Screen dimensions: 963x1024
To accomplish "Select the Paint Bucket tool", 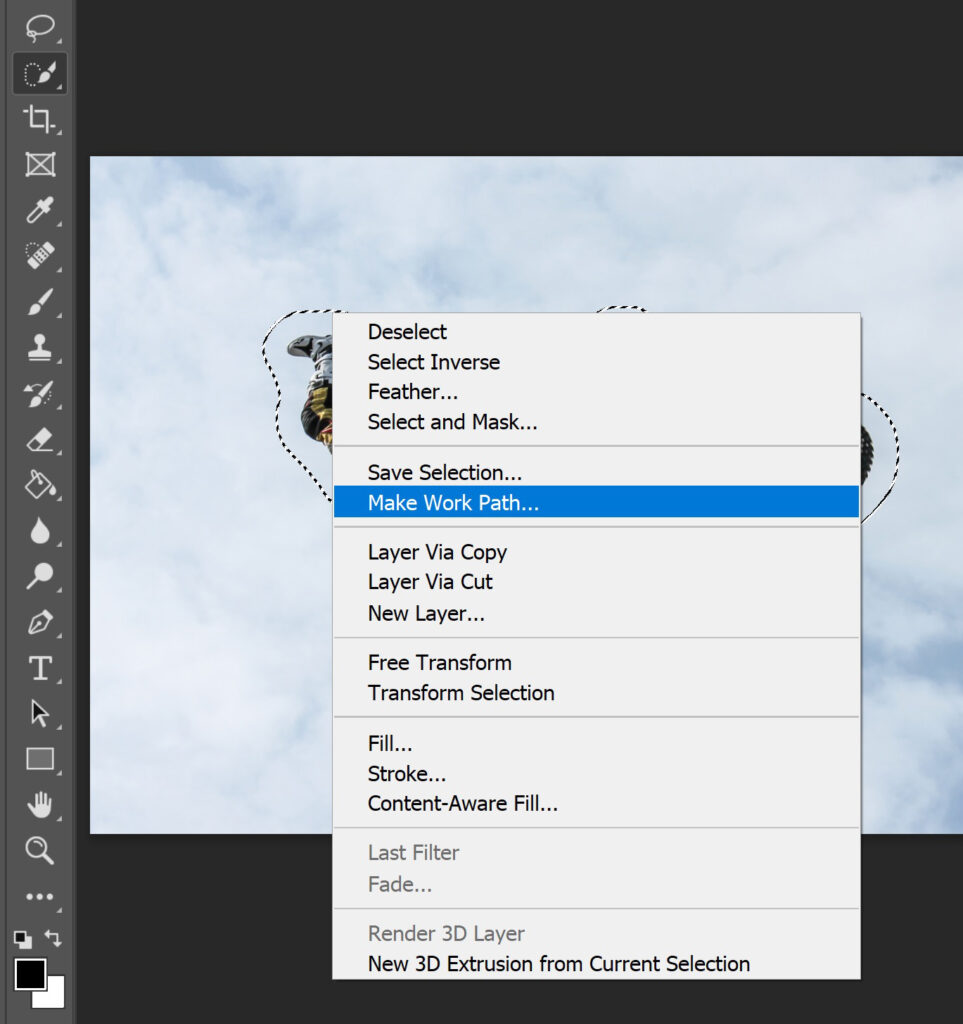I will tap(40, 485).
